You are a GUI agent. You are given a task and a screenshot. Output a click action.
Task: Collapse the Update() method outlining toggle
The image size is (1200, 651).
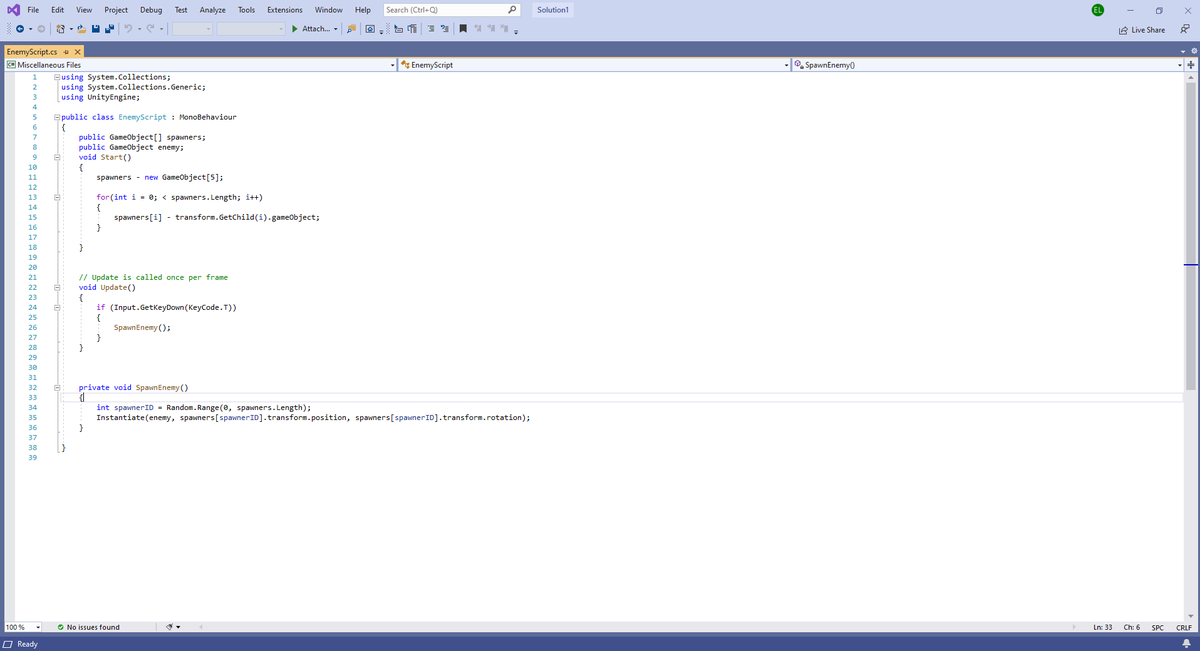tap(58, 288)
